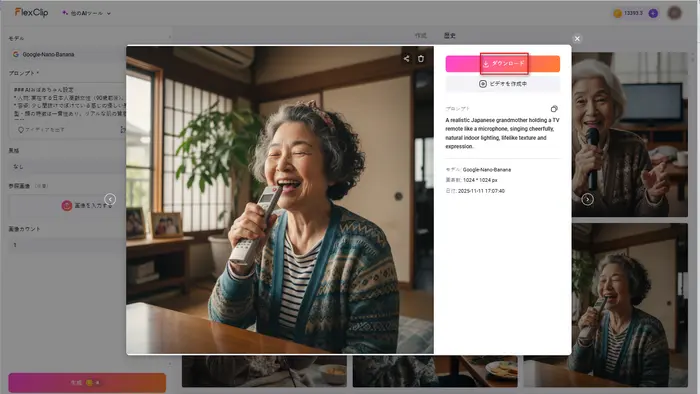Click the large preview image of grandmother
Screen dimensions: 700x394
click(x=280, y=200)
